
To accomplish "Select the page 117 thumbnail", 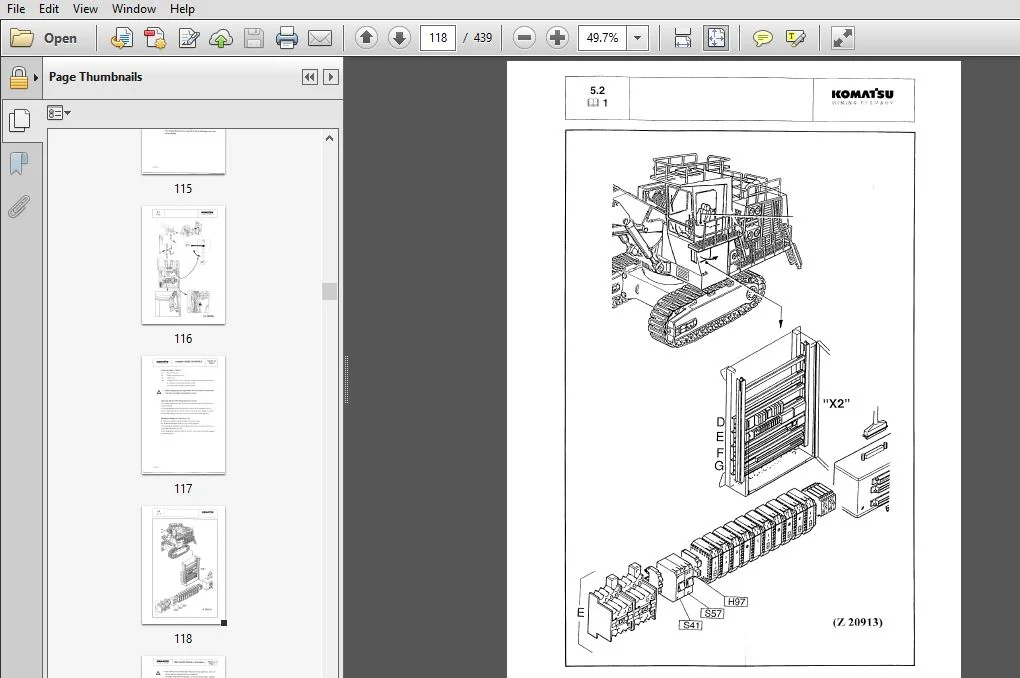I will point(183,414).
